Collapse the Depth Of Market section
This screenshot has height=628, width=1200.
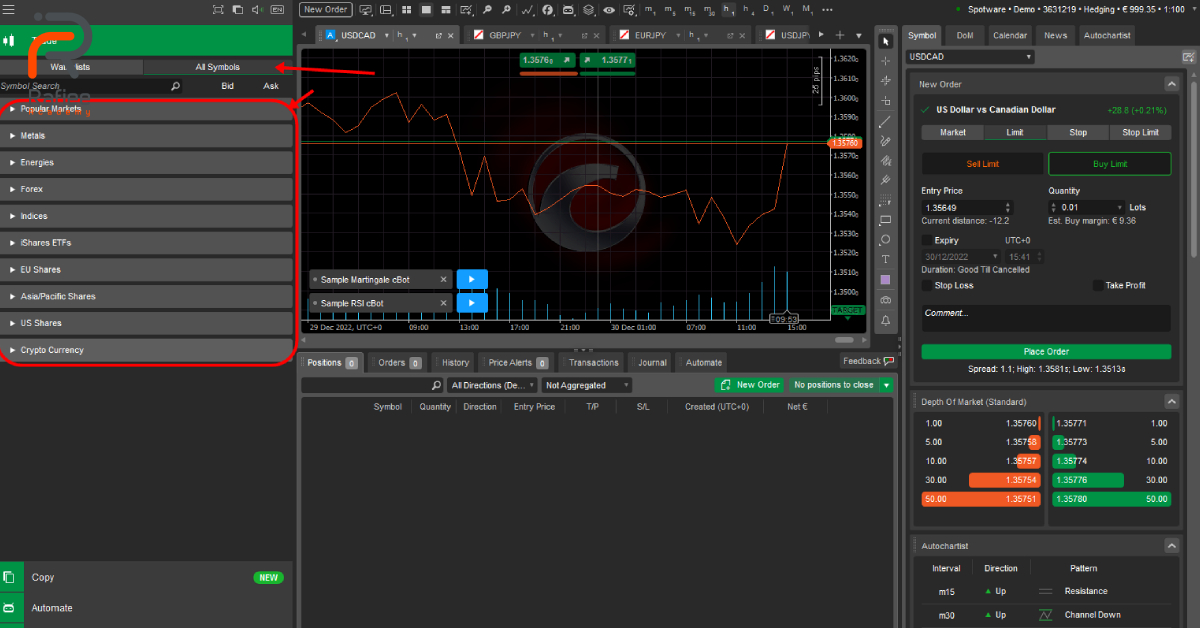[1172, 400]
